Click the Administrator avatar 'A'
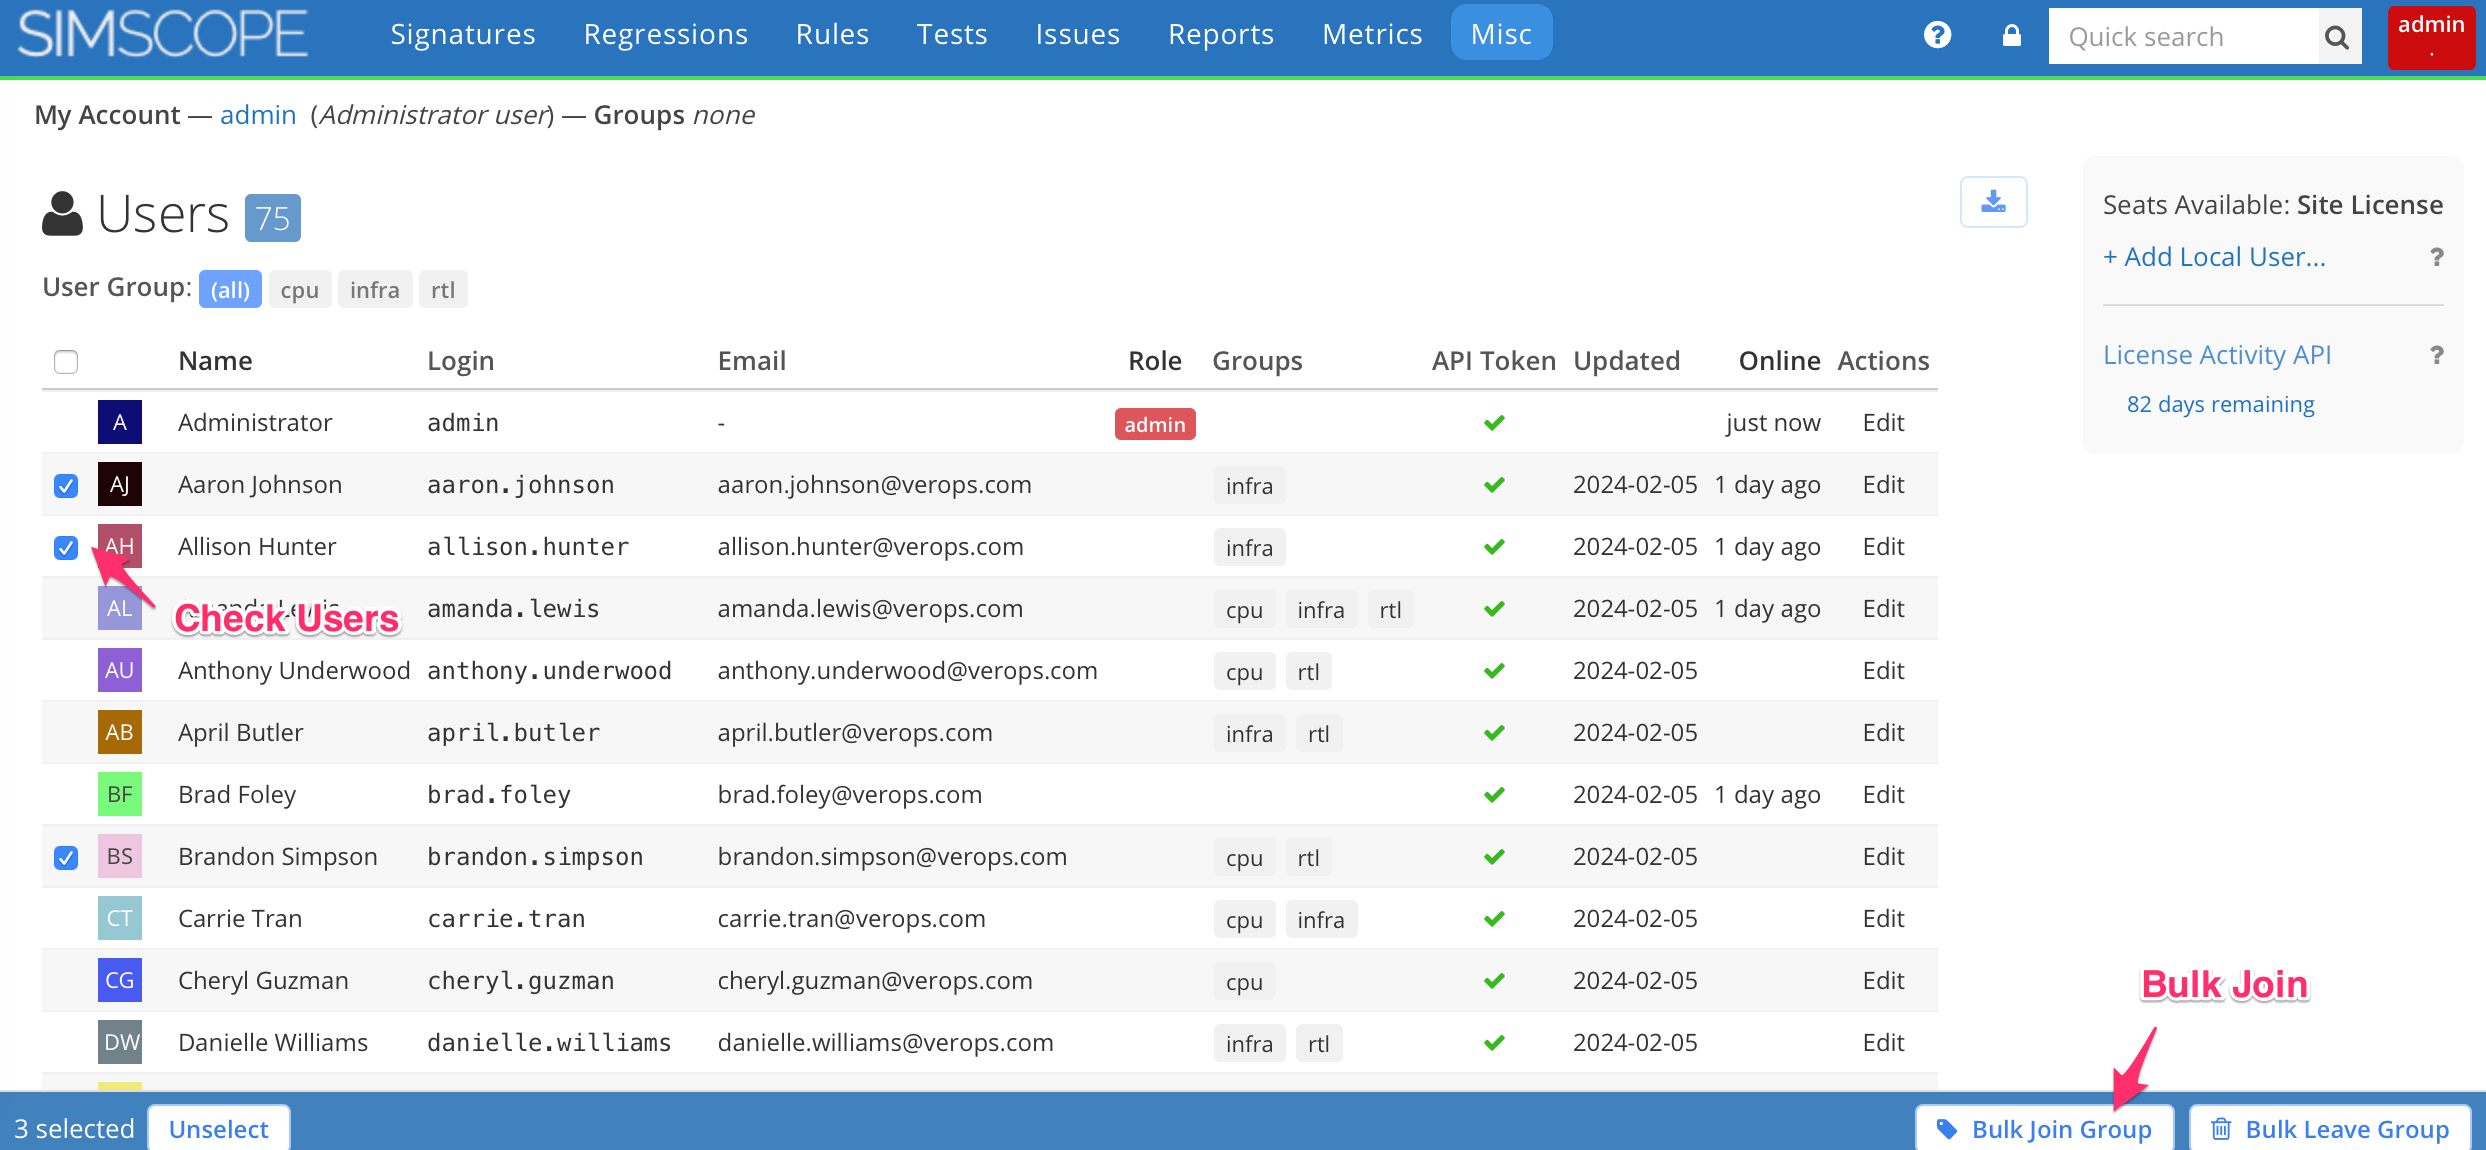The height and width of the screenshot is (1150, 2486). click(120, 422)
